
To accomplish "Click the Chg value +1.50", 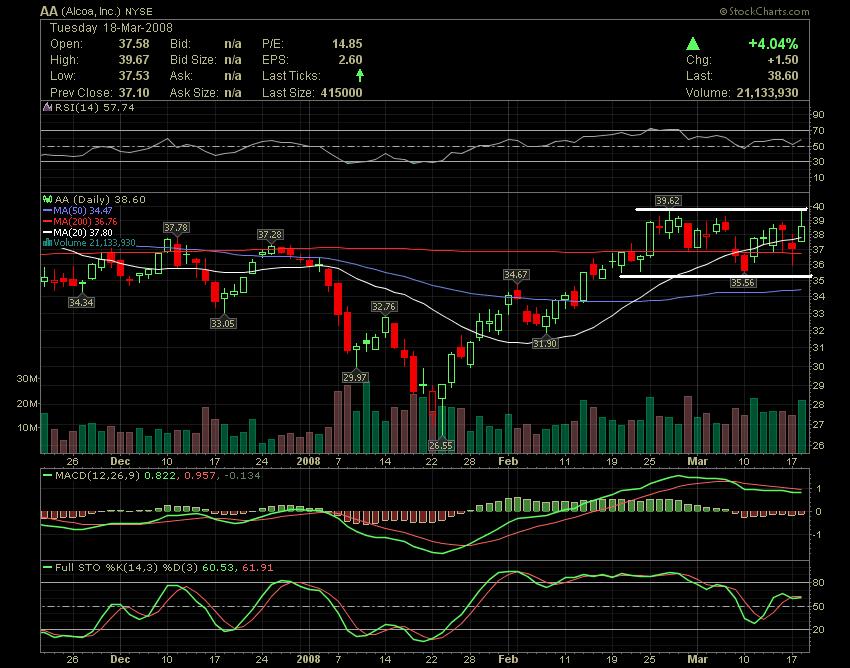I will click(783, 60).
